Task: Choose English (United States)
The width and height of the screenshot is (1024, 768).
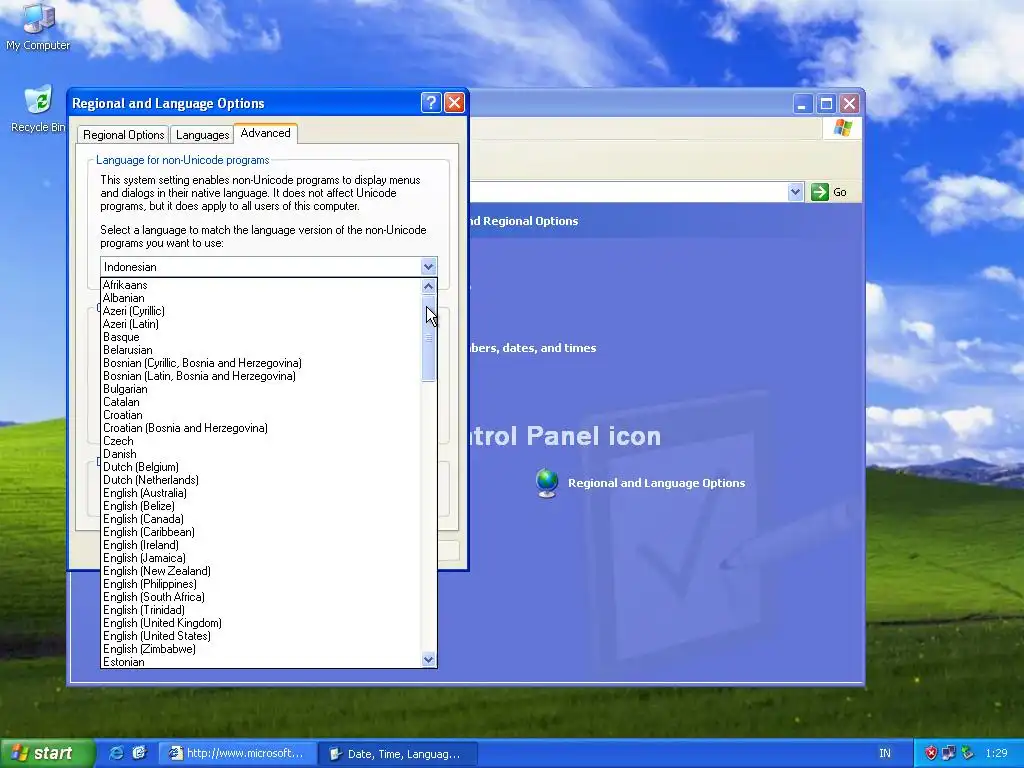Action: pos(261,636)
